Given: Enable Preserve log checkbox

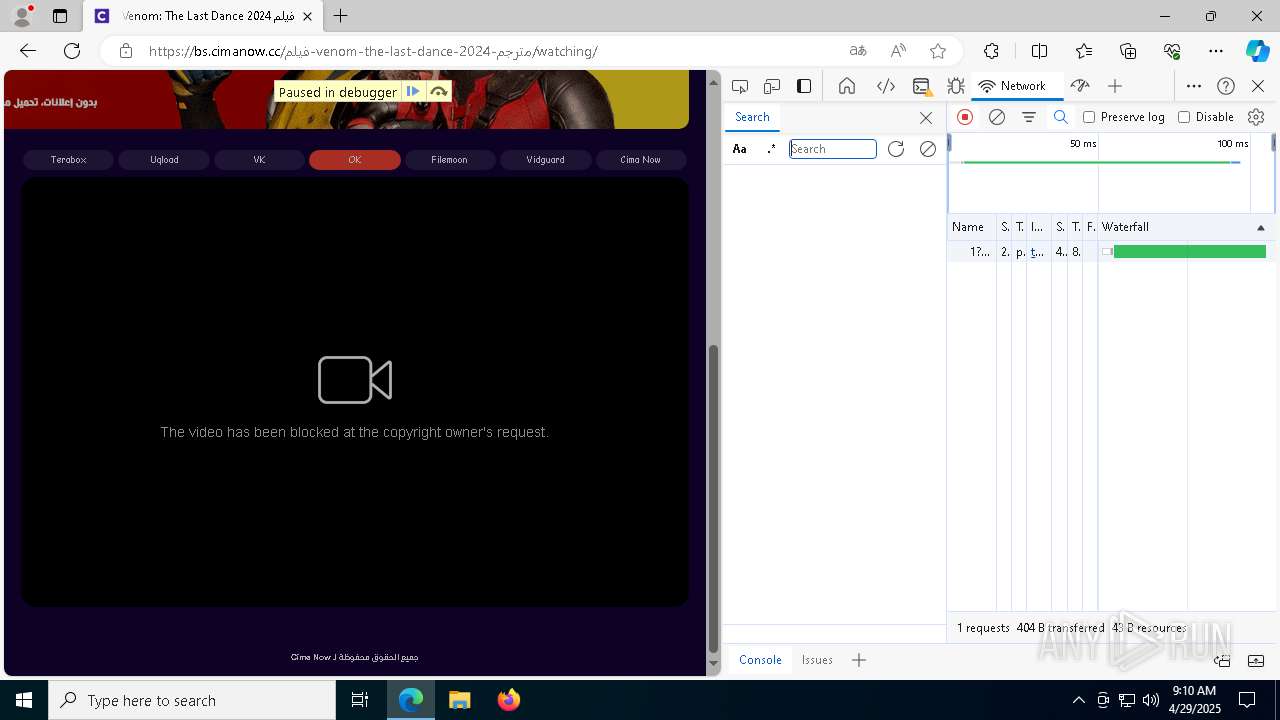Looking at the screenshot, I should [1089, 117].
